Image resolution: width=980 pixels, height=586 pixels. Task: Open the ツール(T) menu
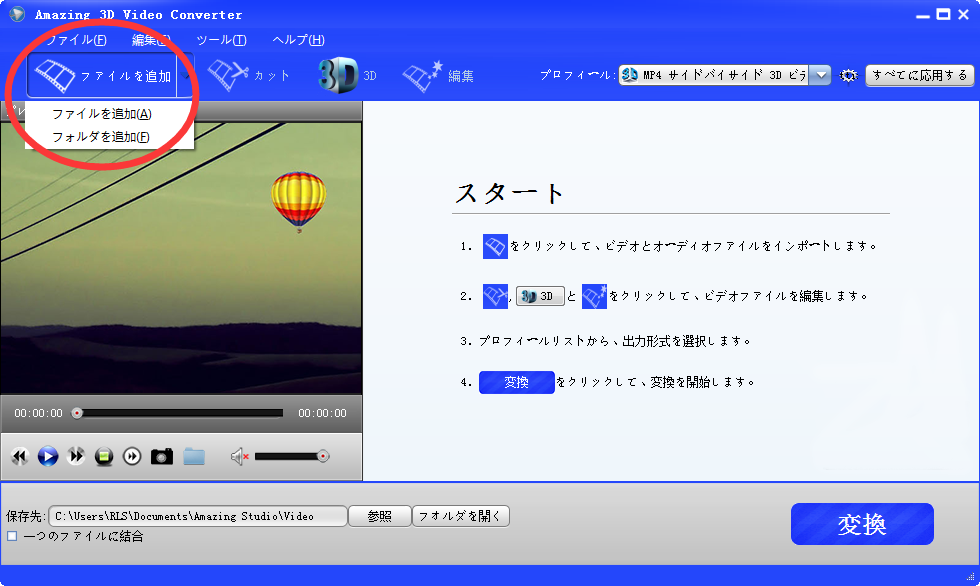click(x=221, y=40)
